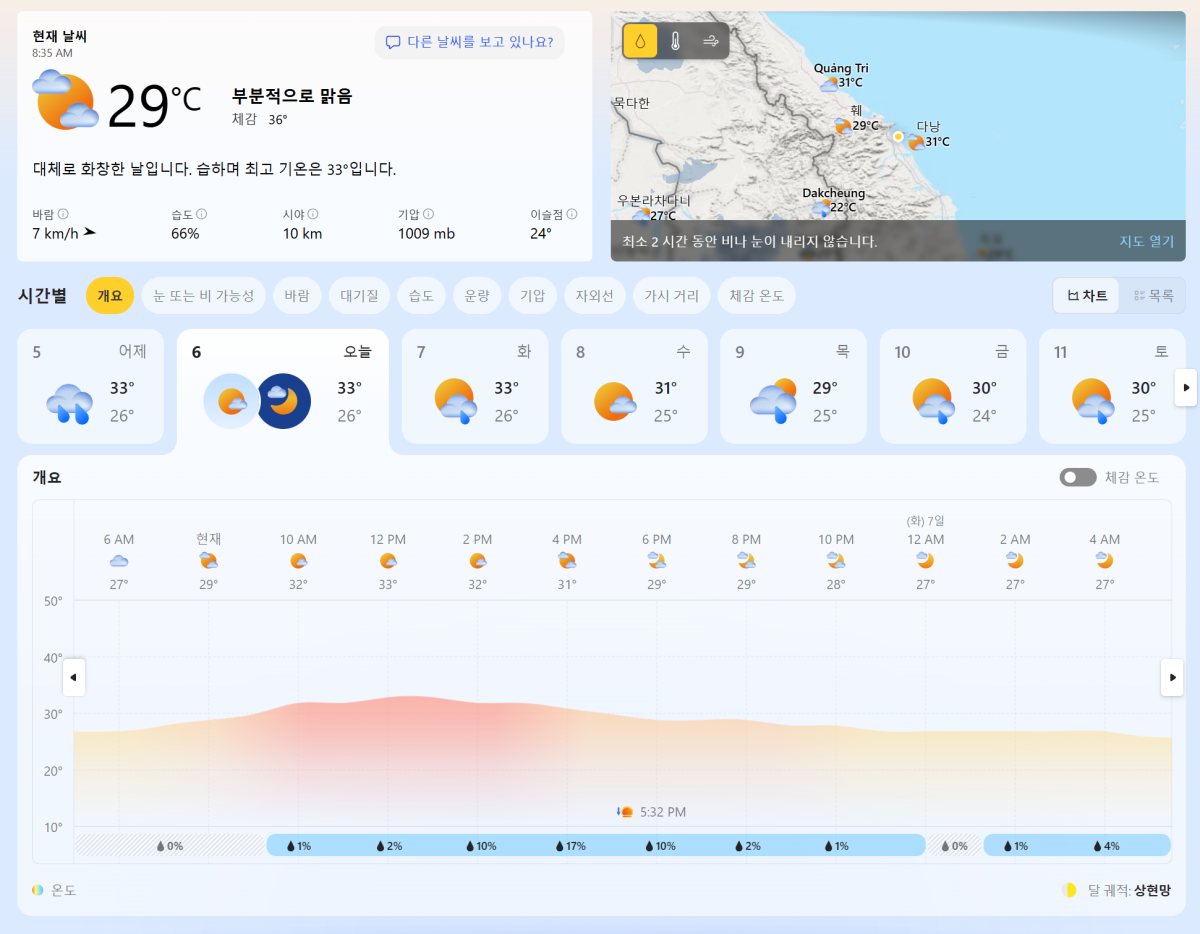
Task: Select the temperature map layer icon
Action: pyautogui.click(x=676, y=41)
